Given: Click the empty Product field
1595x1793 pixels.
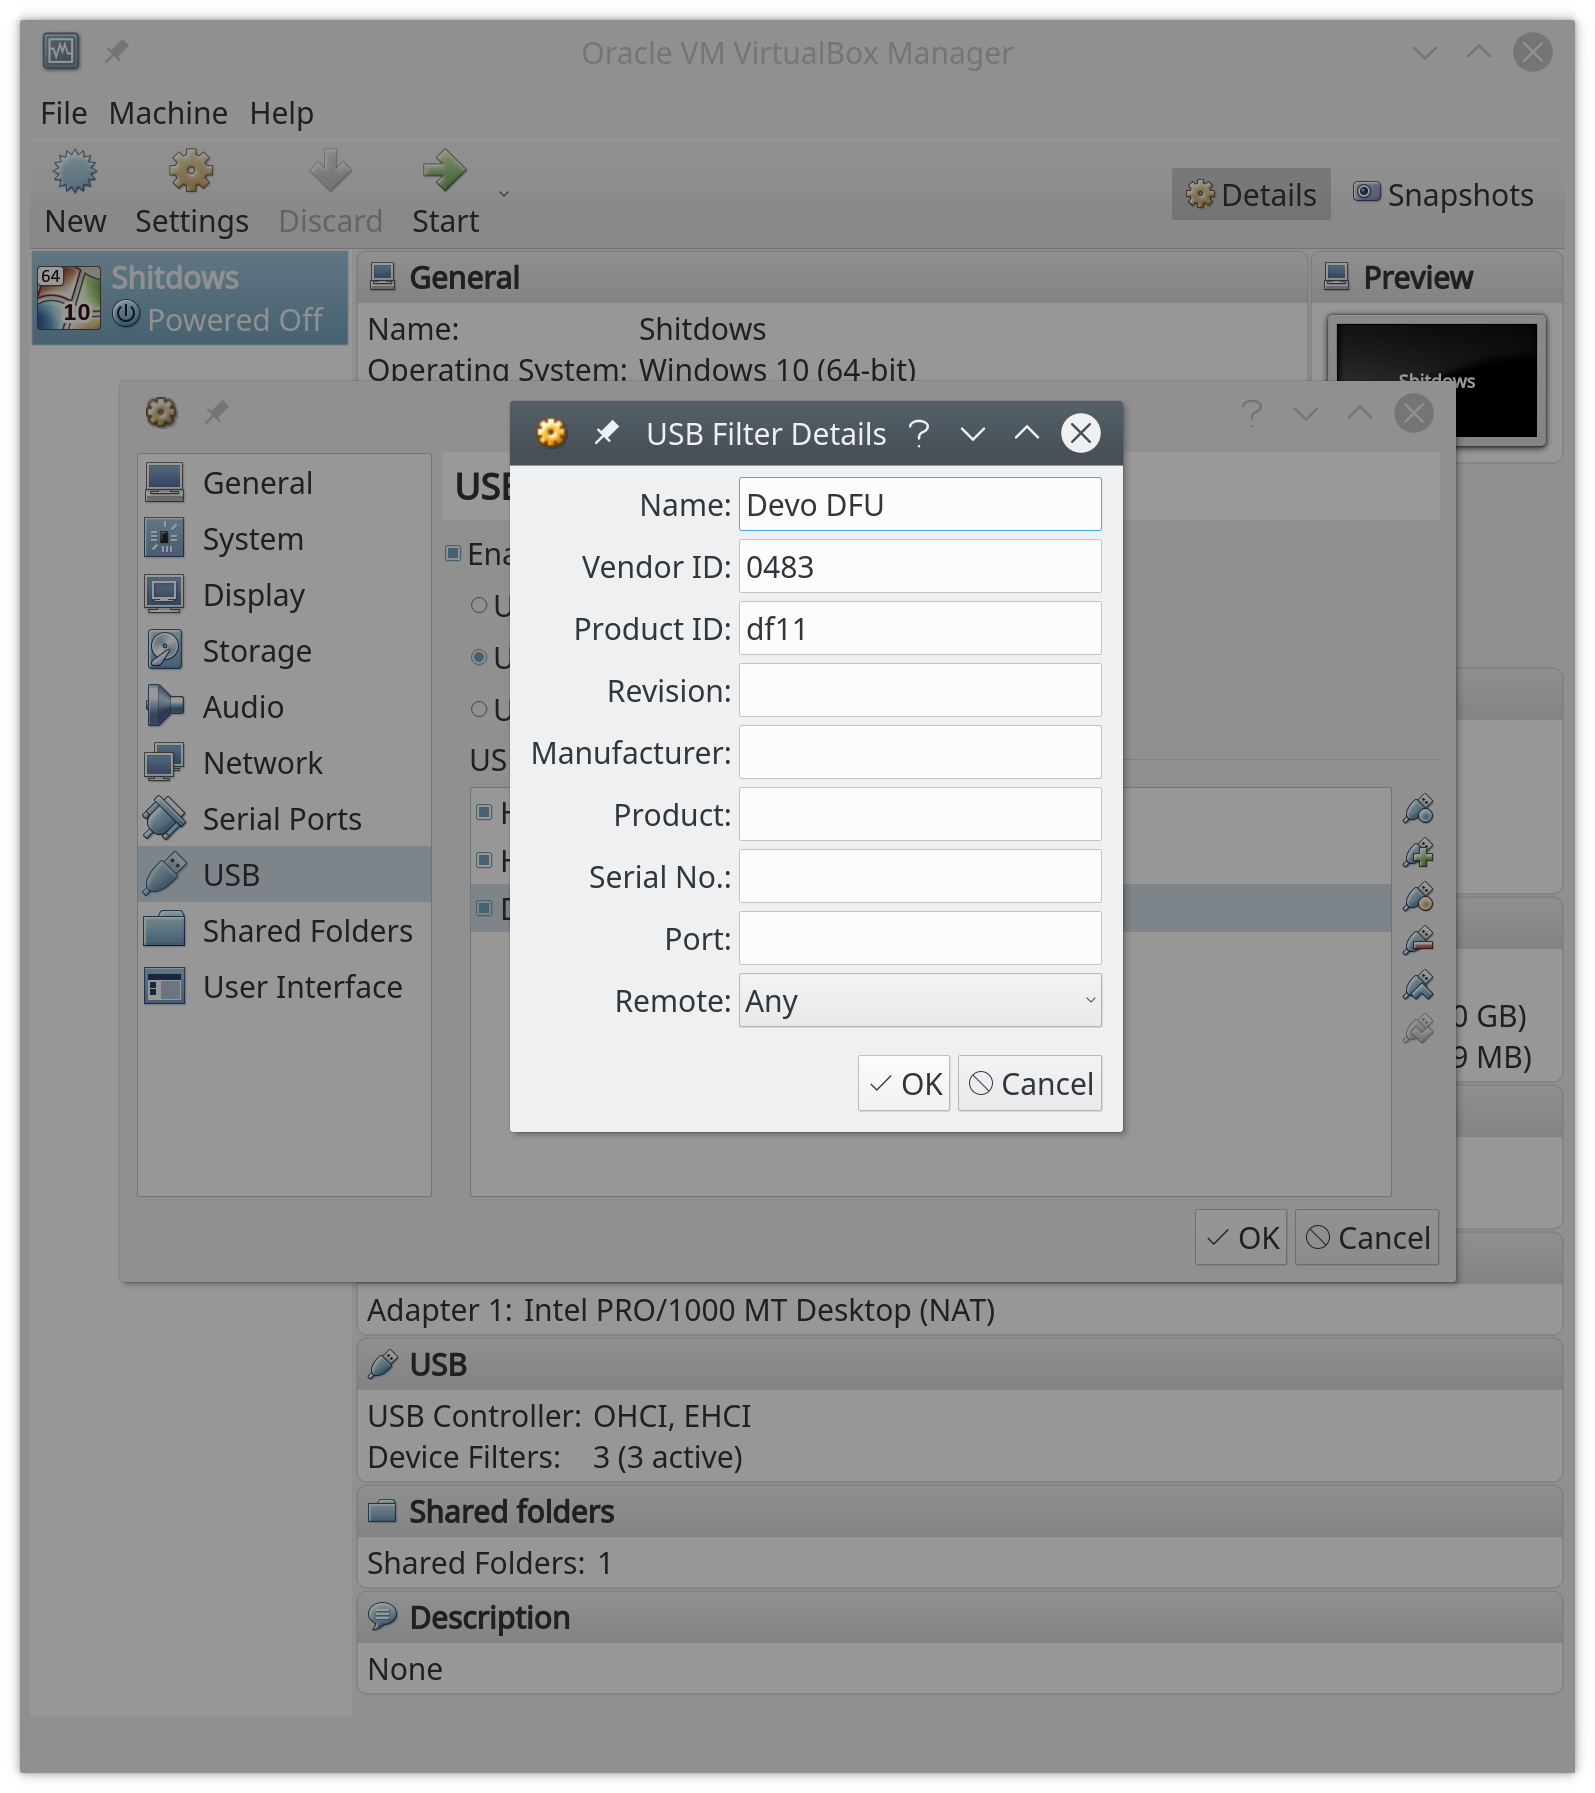Looking at the screenshot, I should tap(920, 814).
